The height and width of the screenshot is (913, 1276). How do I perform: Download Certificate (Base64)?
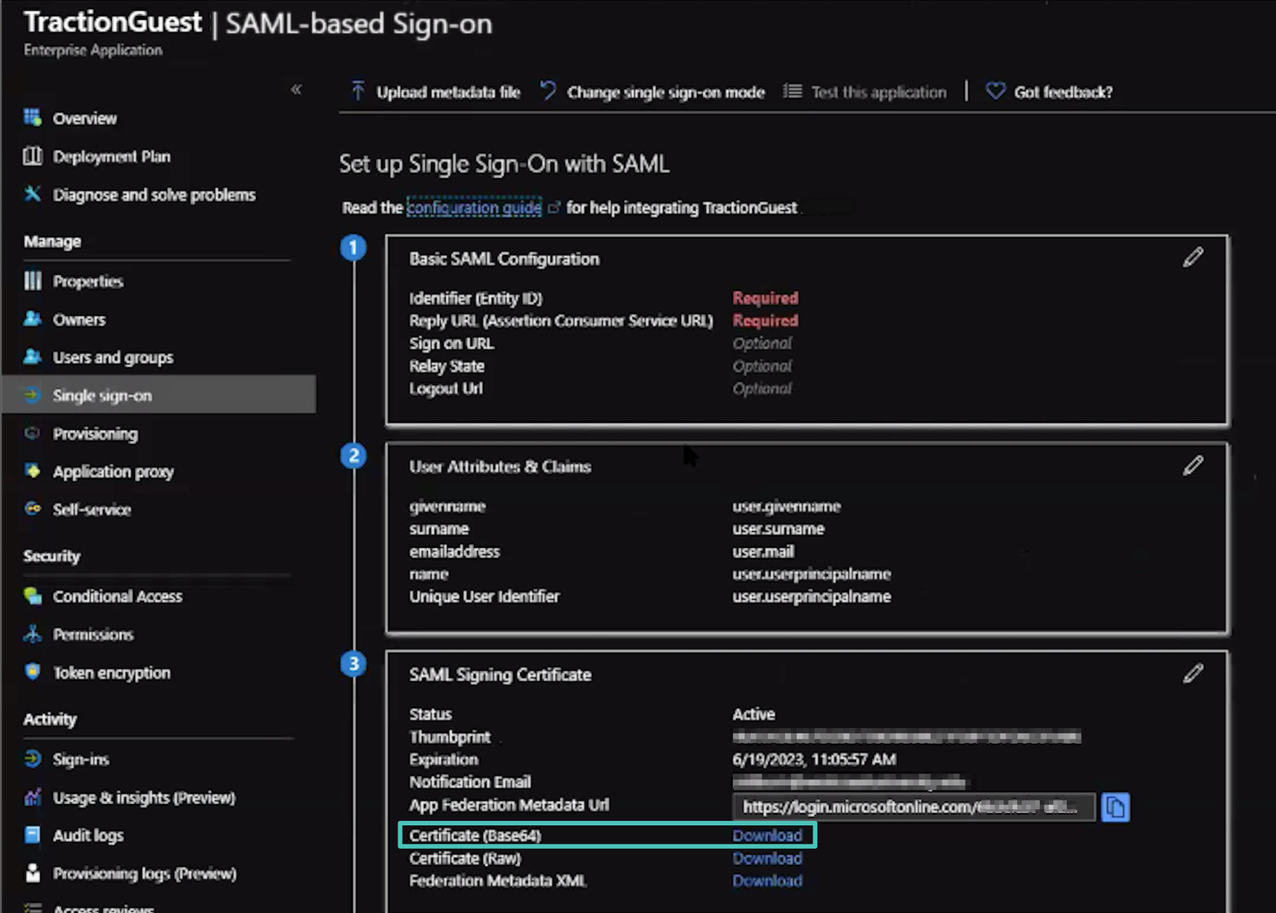[x=767, y=835]
